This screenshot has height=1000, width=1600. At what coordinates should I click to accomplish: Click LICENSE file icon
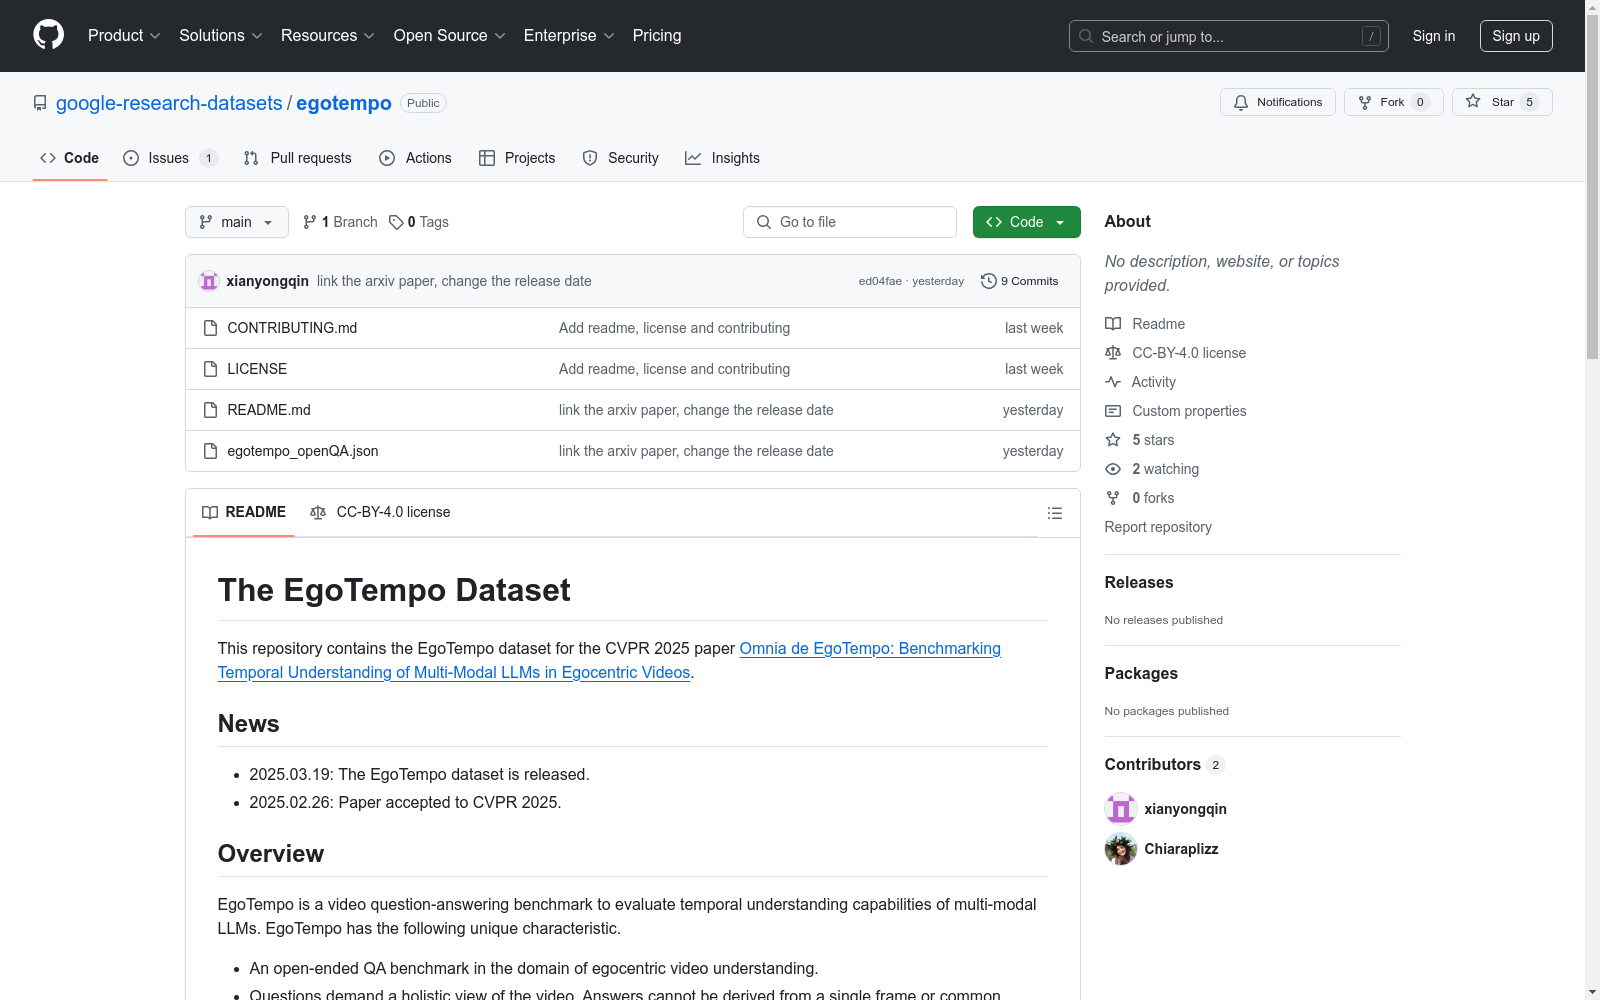[210, 369]
